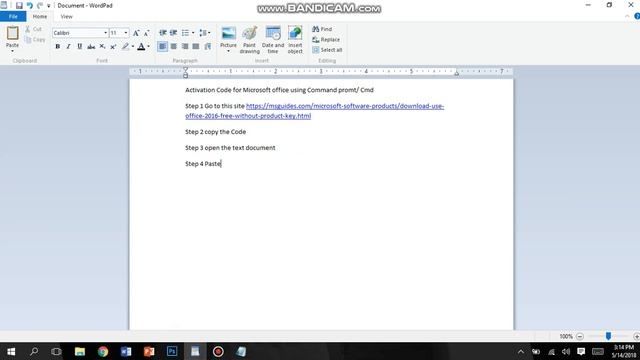Apply superscript formatting
The height and width of the screenshot is (360, 640).
[x=113, y=47]
